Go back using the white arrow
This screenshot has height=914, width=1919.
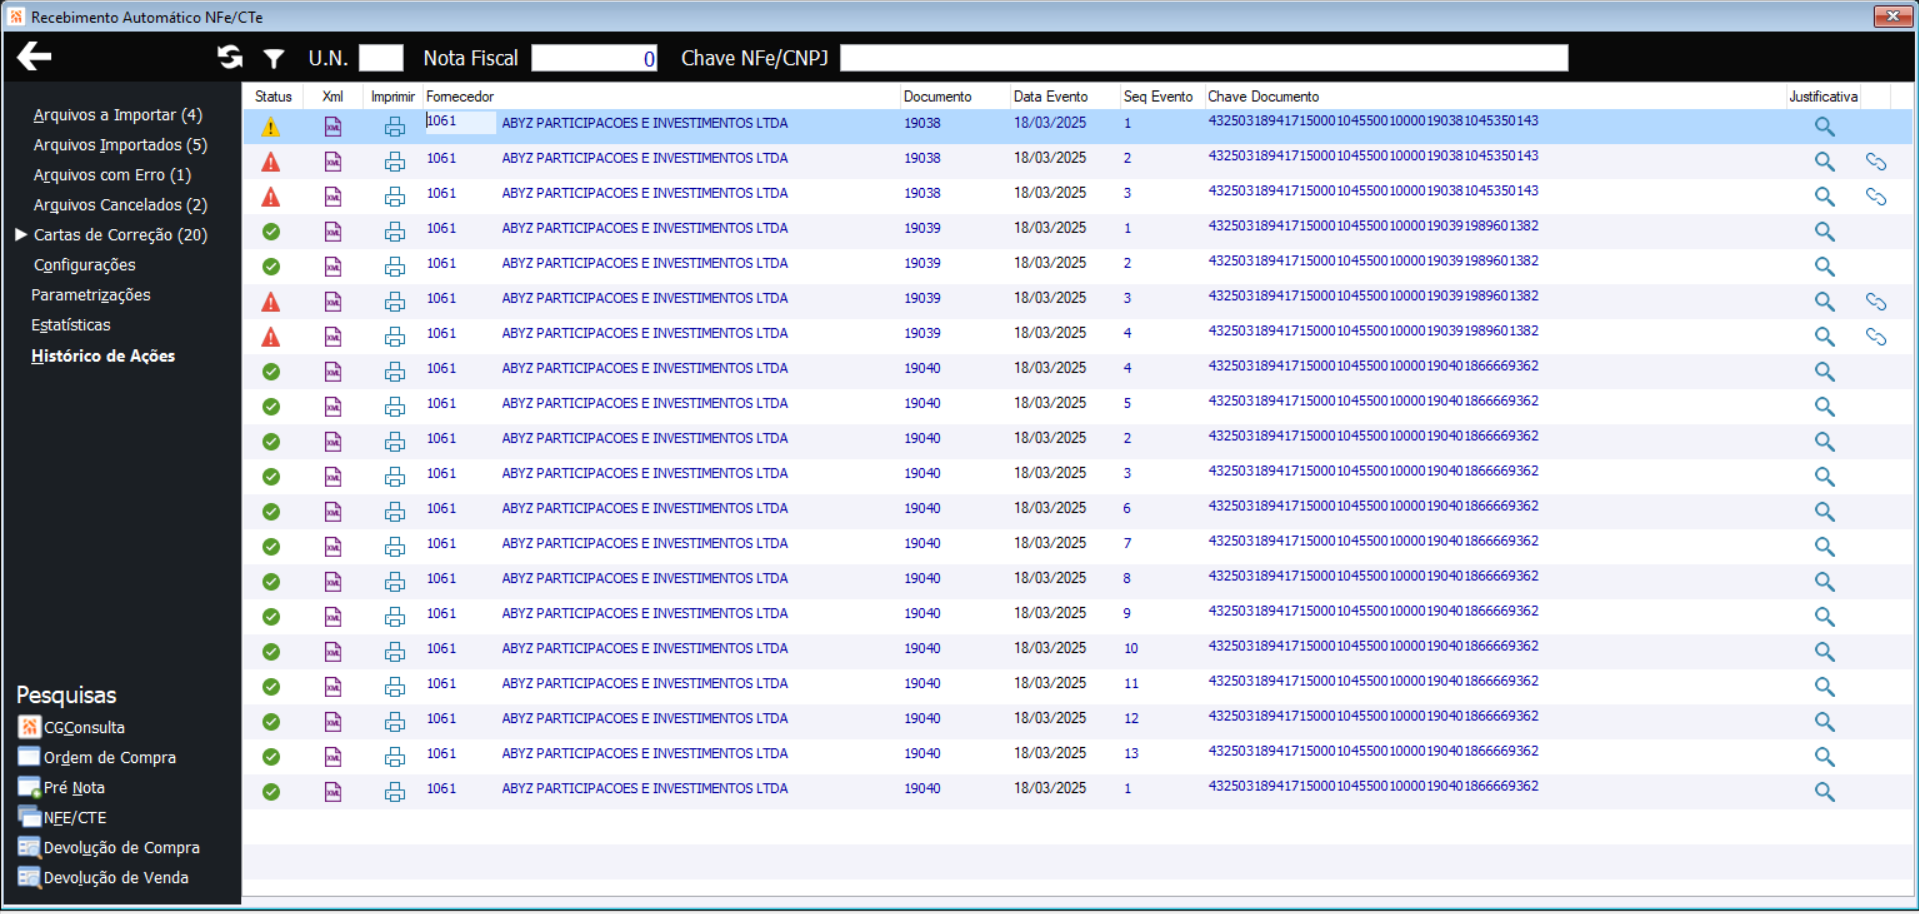point(34,57)
